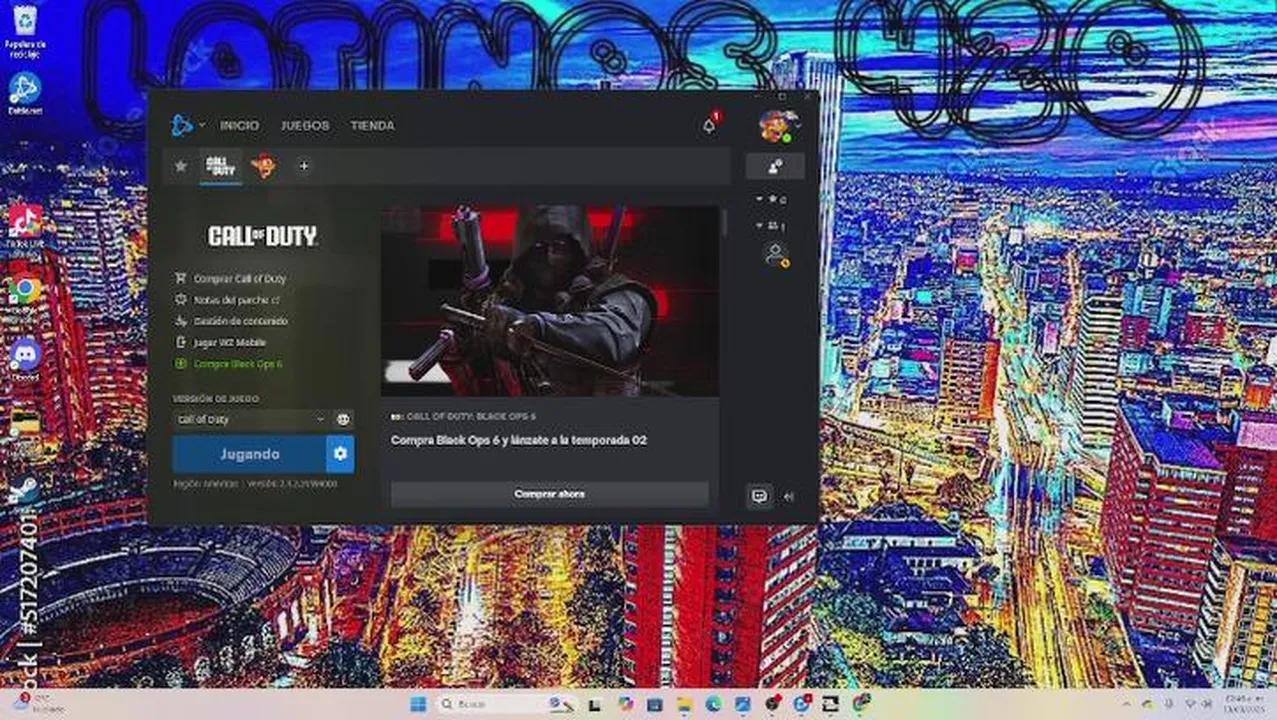This screenshot has width=1277, height=720.
Task: Open the user profile avatar menu
Action: (775, 126)
